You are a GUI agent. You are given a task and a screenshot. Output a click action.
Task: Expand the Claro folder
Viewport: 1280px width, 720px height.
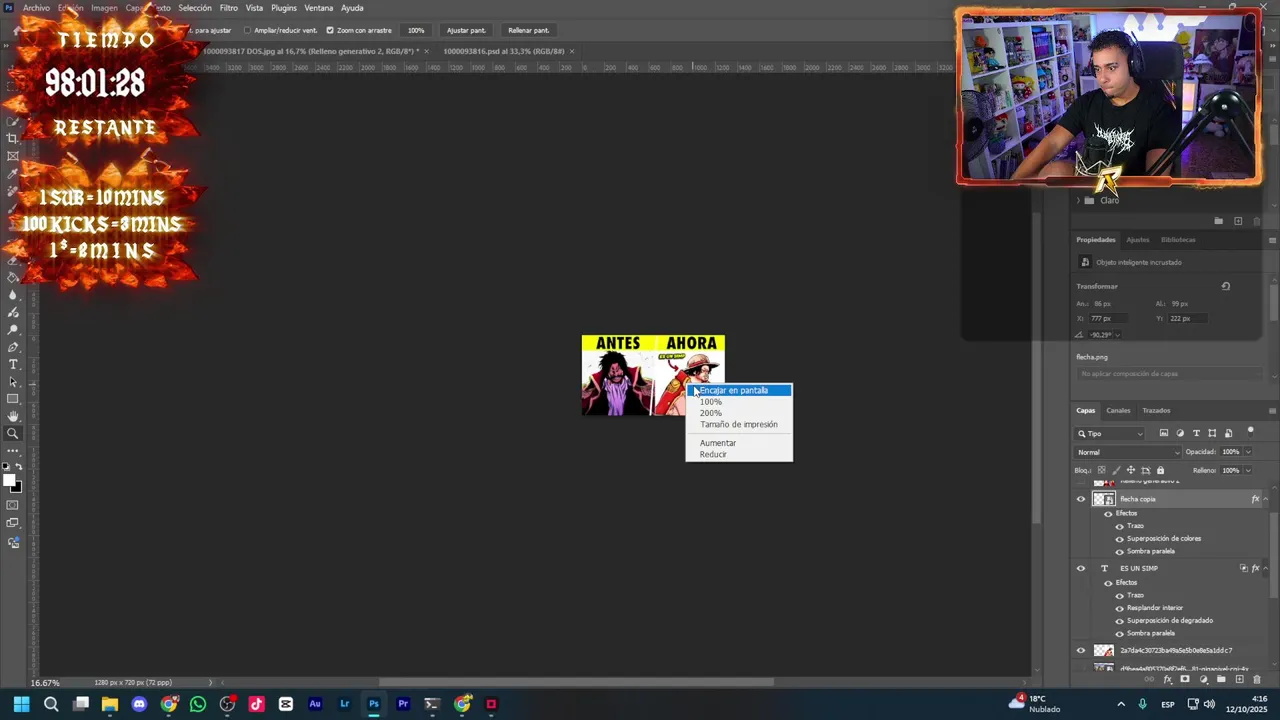(1079, 200)
